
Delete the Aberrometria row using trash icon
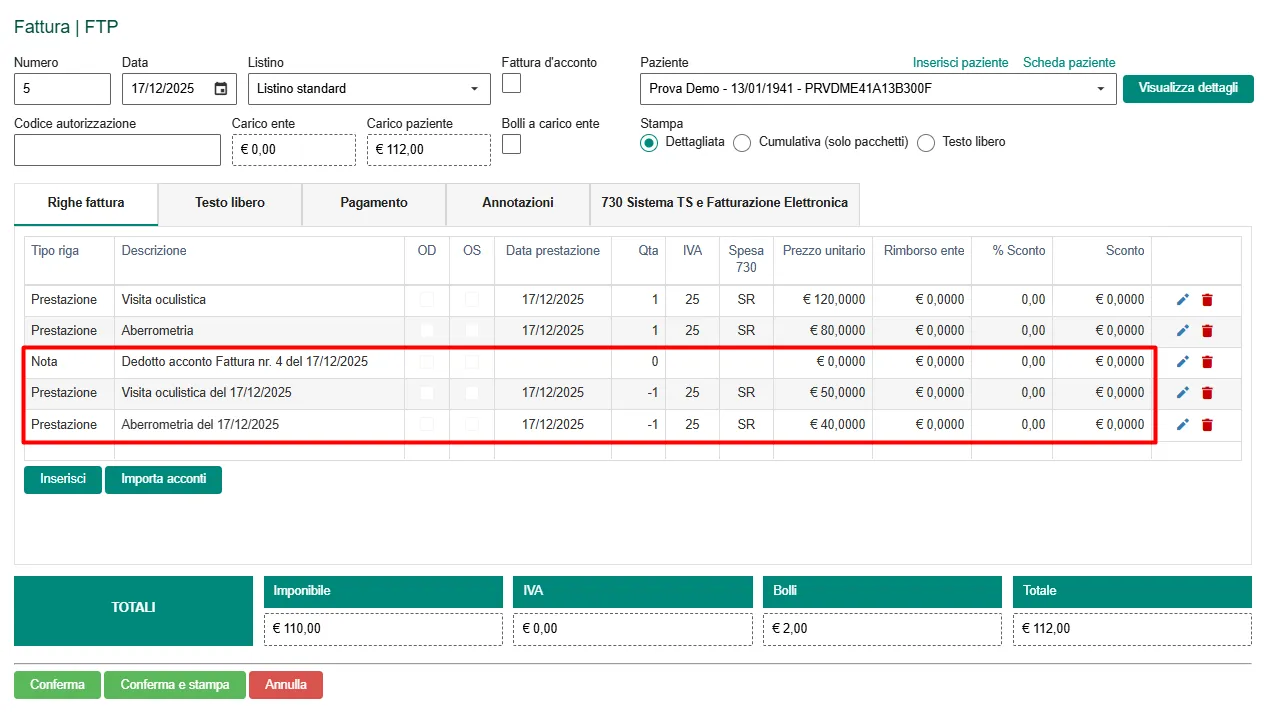point(1207,331)
